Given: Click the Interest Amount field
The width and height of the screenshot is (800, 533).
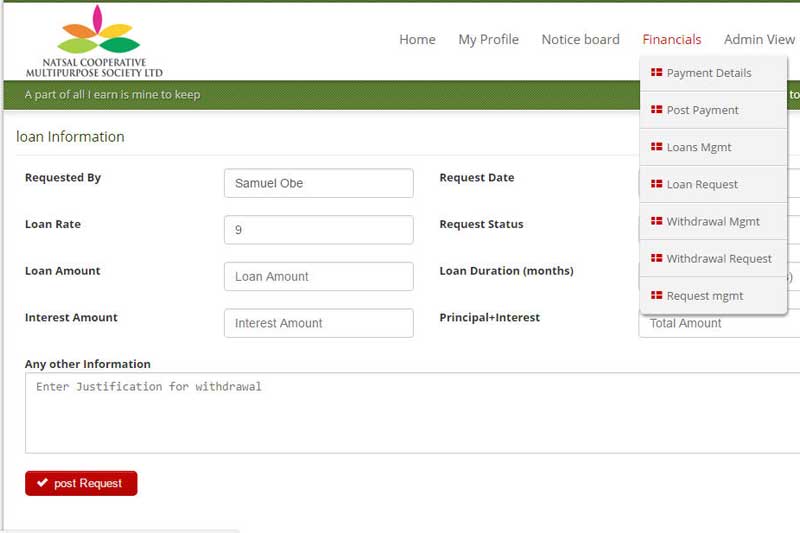Looking at the screenshot, I should click(x=318, y=323).
